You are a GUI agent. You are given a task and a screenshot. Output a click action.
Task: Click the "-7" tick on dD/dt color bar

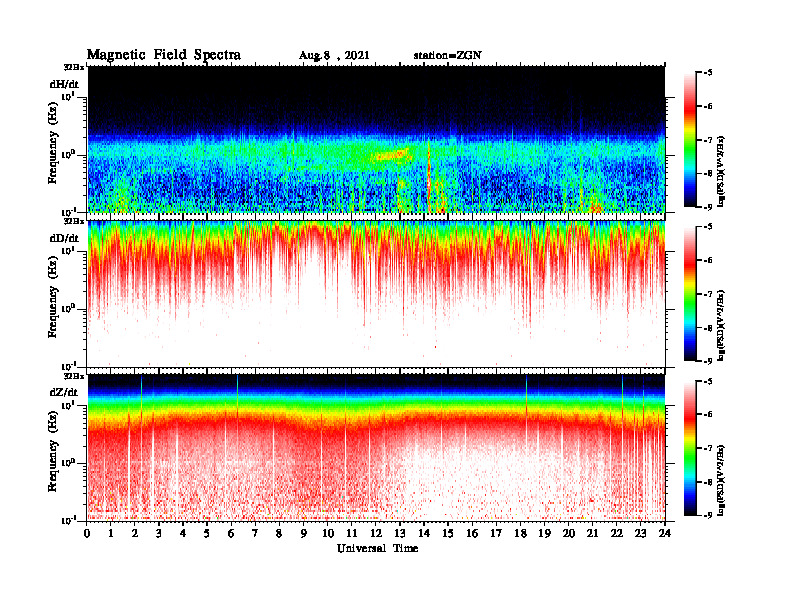tap(708, 294)
